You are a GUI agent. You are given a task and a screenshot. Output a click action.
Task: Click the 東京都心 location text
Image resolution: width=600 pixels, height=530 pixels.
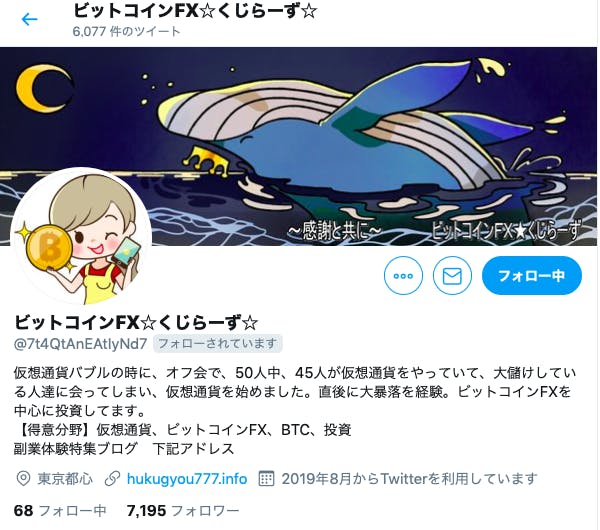pyautogui.click(x=65, y=479)
